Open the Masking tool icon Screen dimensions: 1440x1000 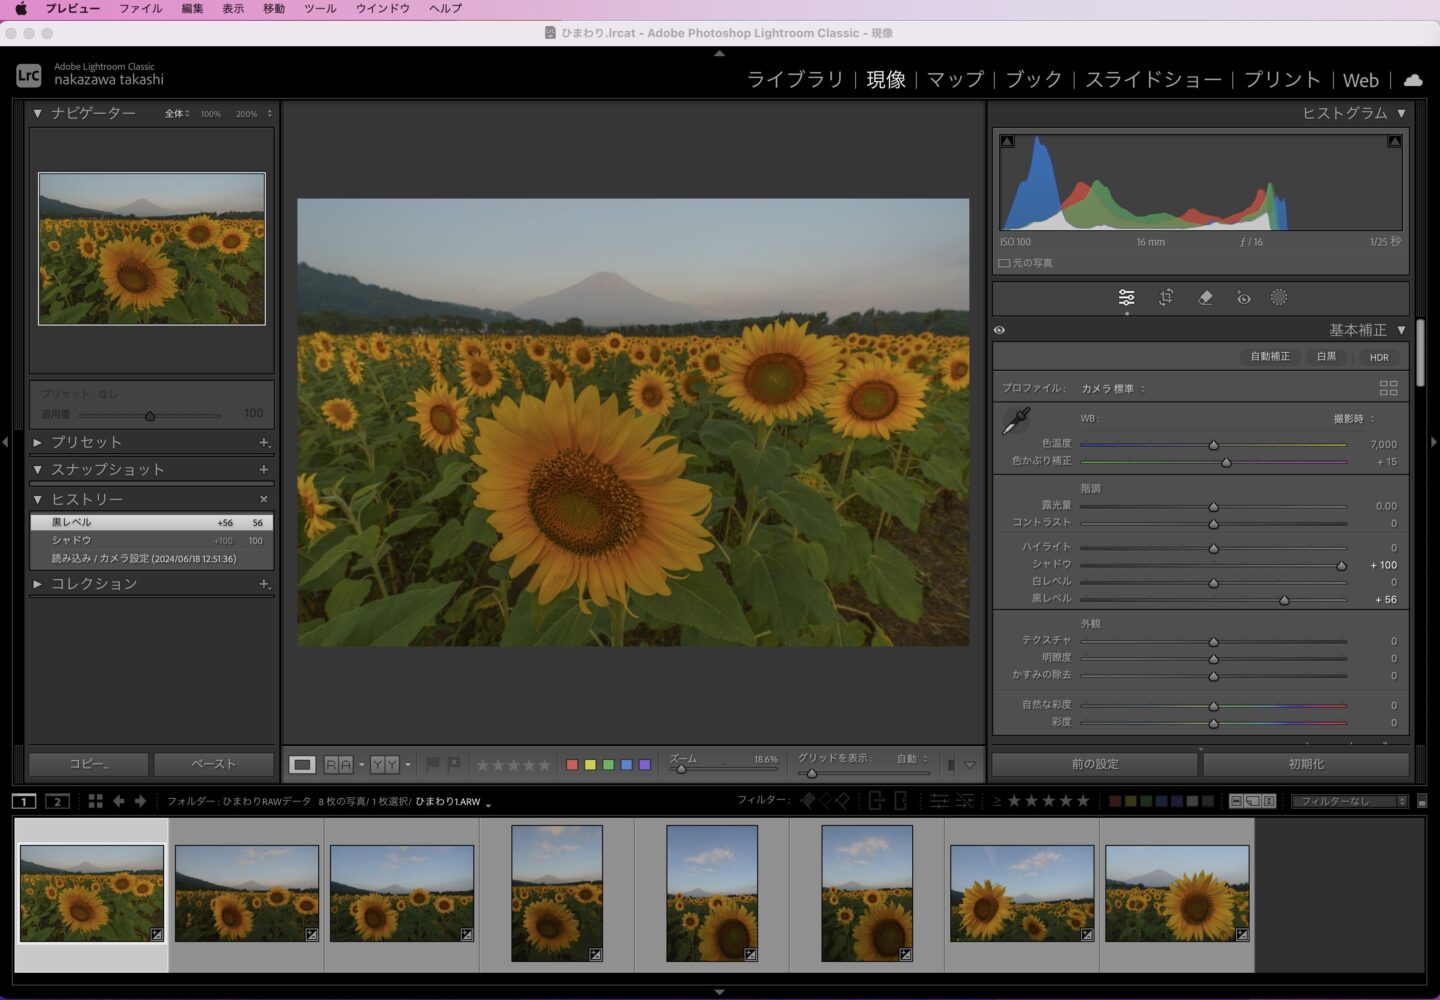click(1279, 297)
